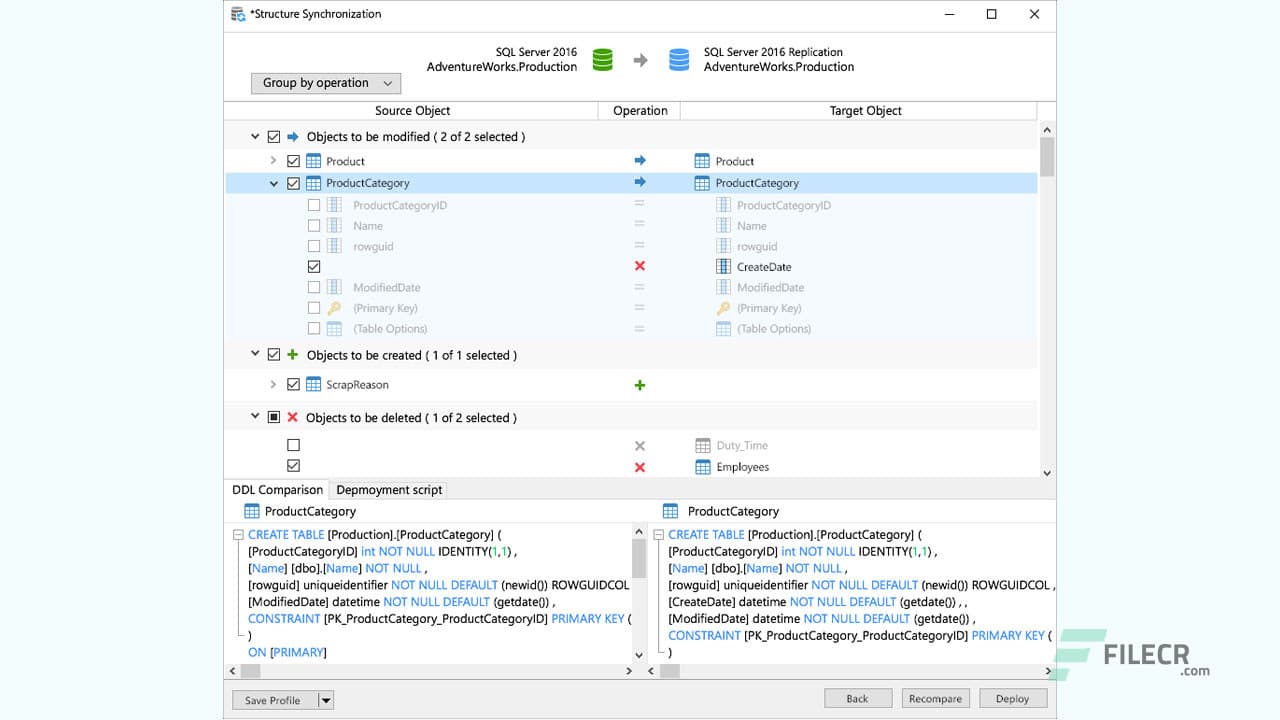Click the blue arrow operation icon for Product
The height and width of the screenshot is (720, 1280).
pyautogui.click(x=639, y=160)
